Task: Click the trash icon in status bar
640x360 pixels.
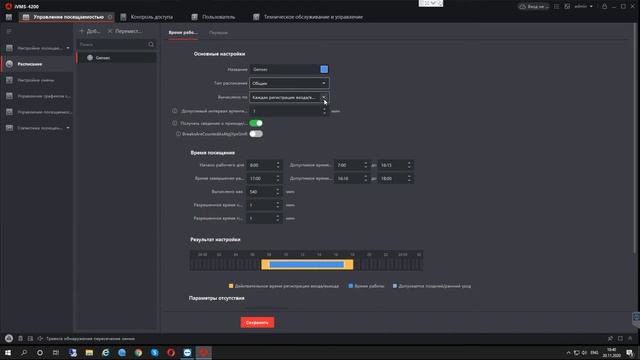Action: [20, 338]
